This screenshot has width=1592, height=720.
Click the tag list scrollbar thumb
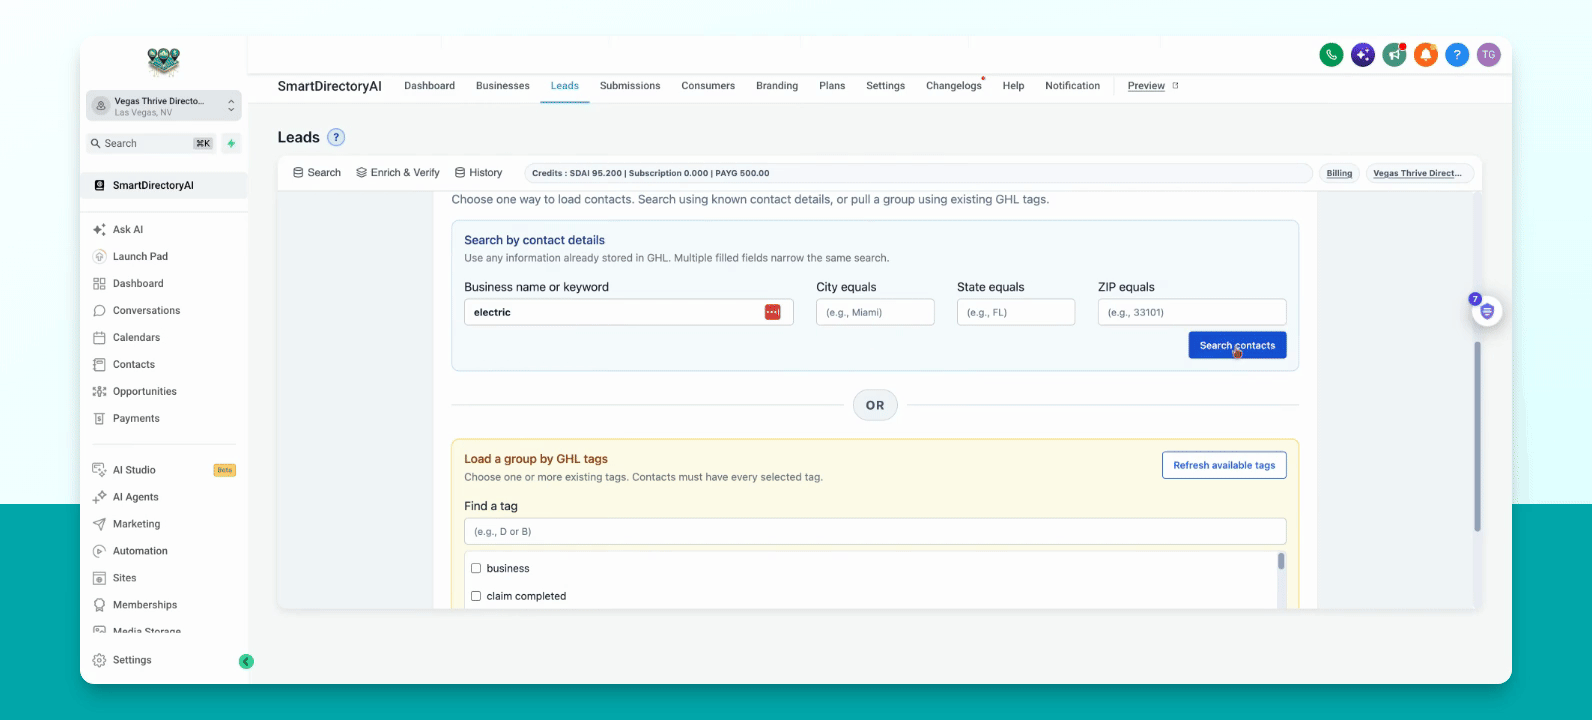pos(1281,561)
